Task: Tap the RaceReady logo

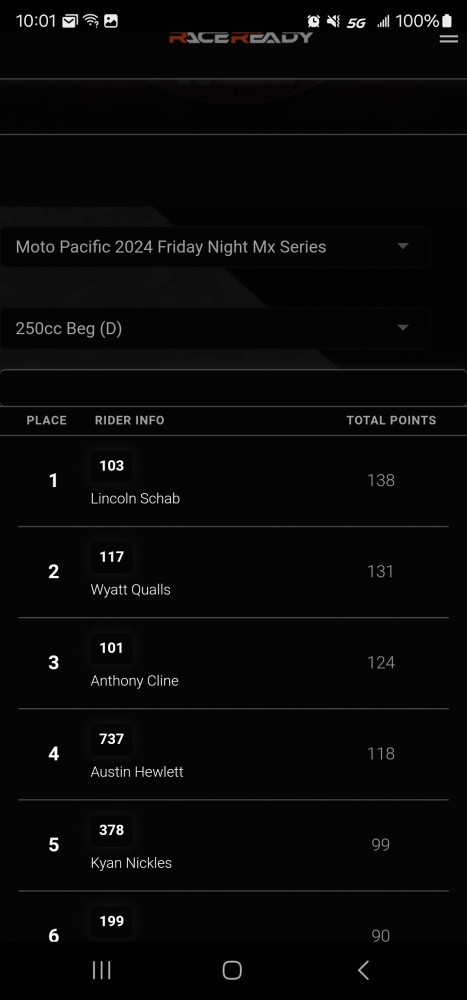Action: (x=241, y=38)
